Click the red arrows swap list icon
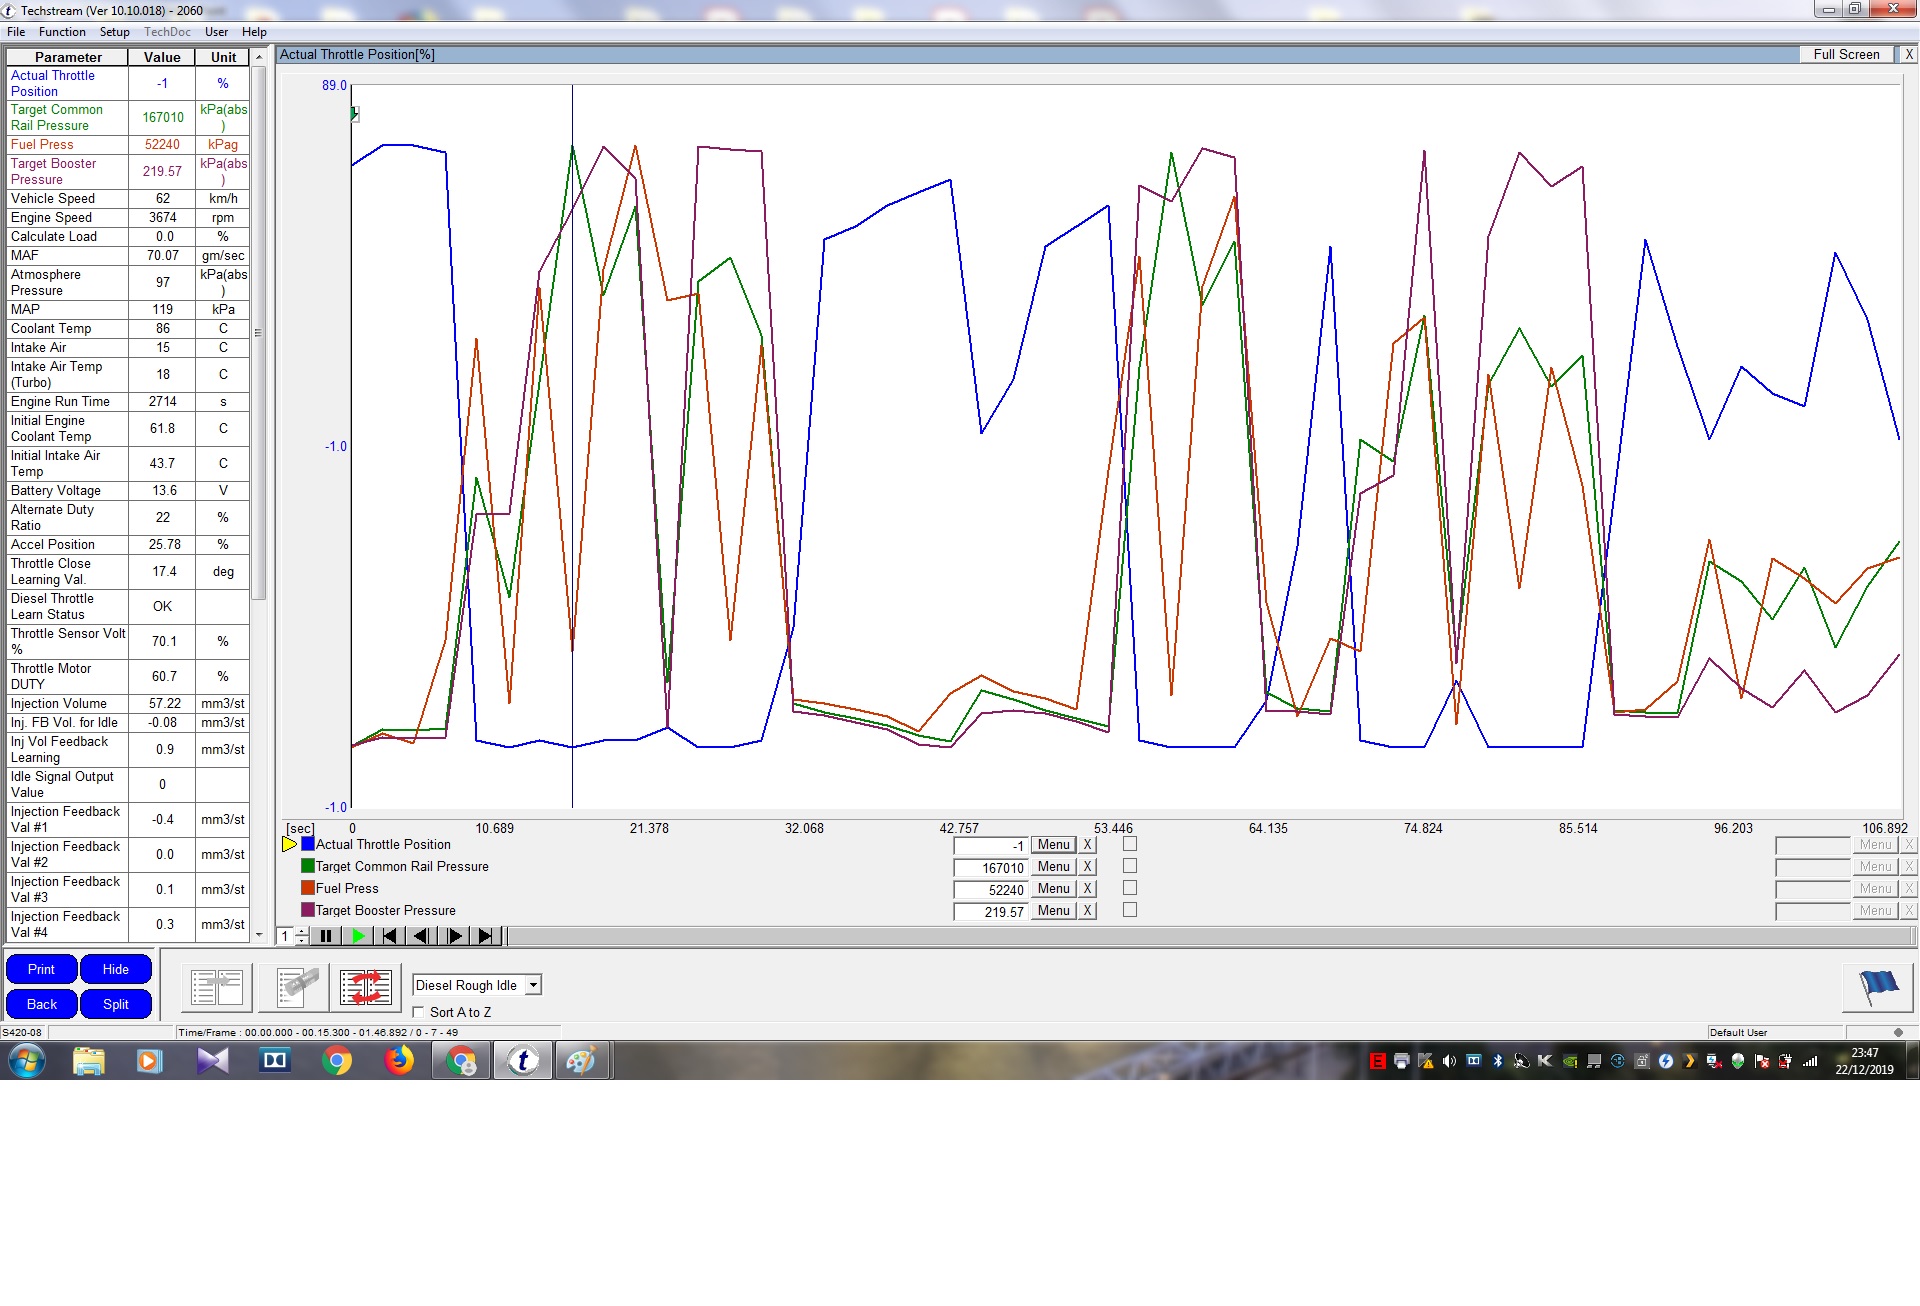This screenshot has width=1920, height=1306. pos(365,987)
